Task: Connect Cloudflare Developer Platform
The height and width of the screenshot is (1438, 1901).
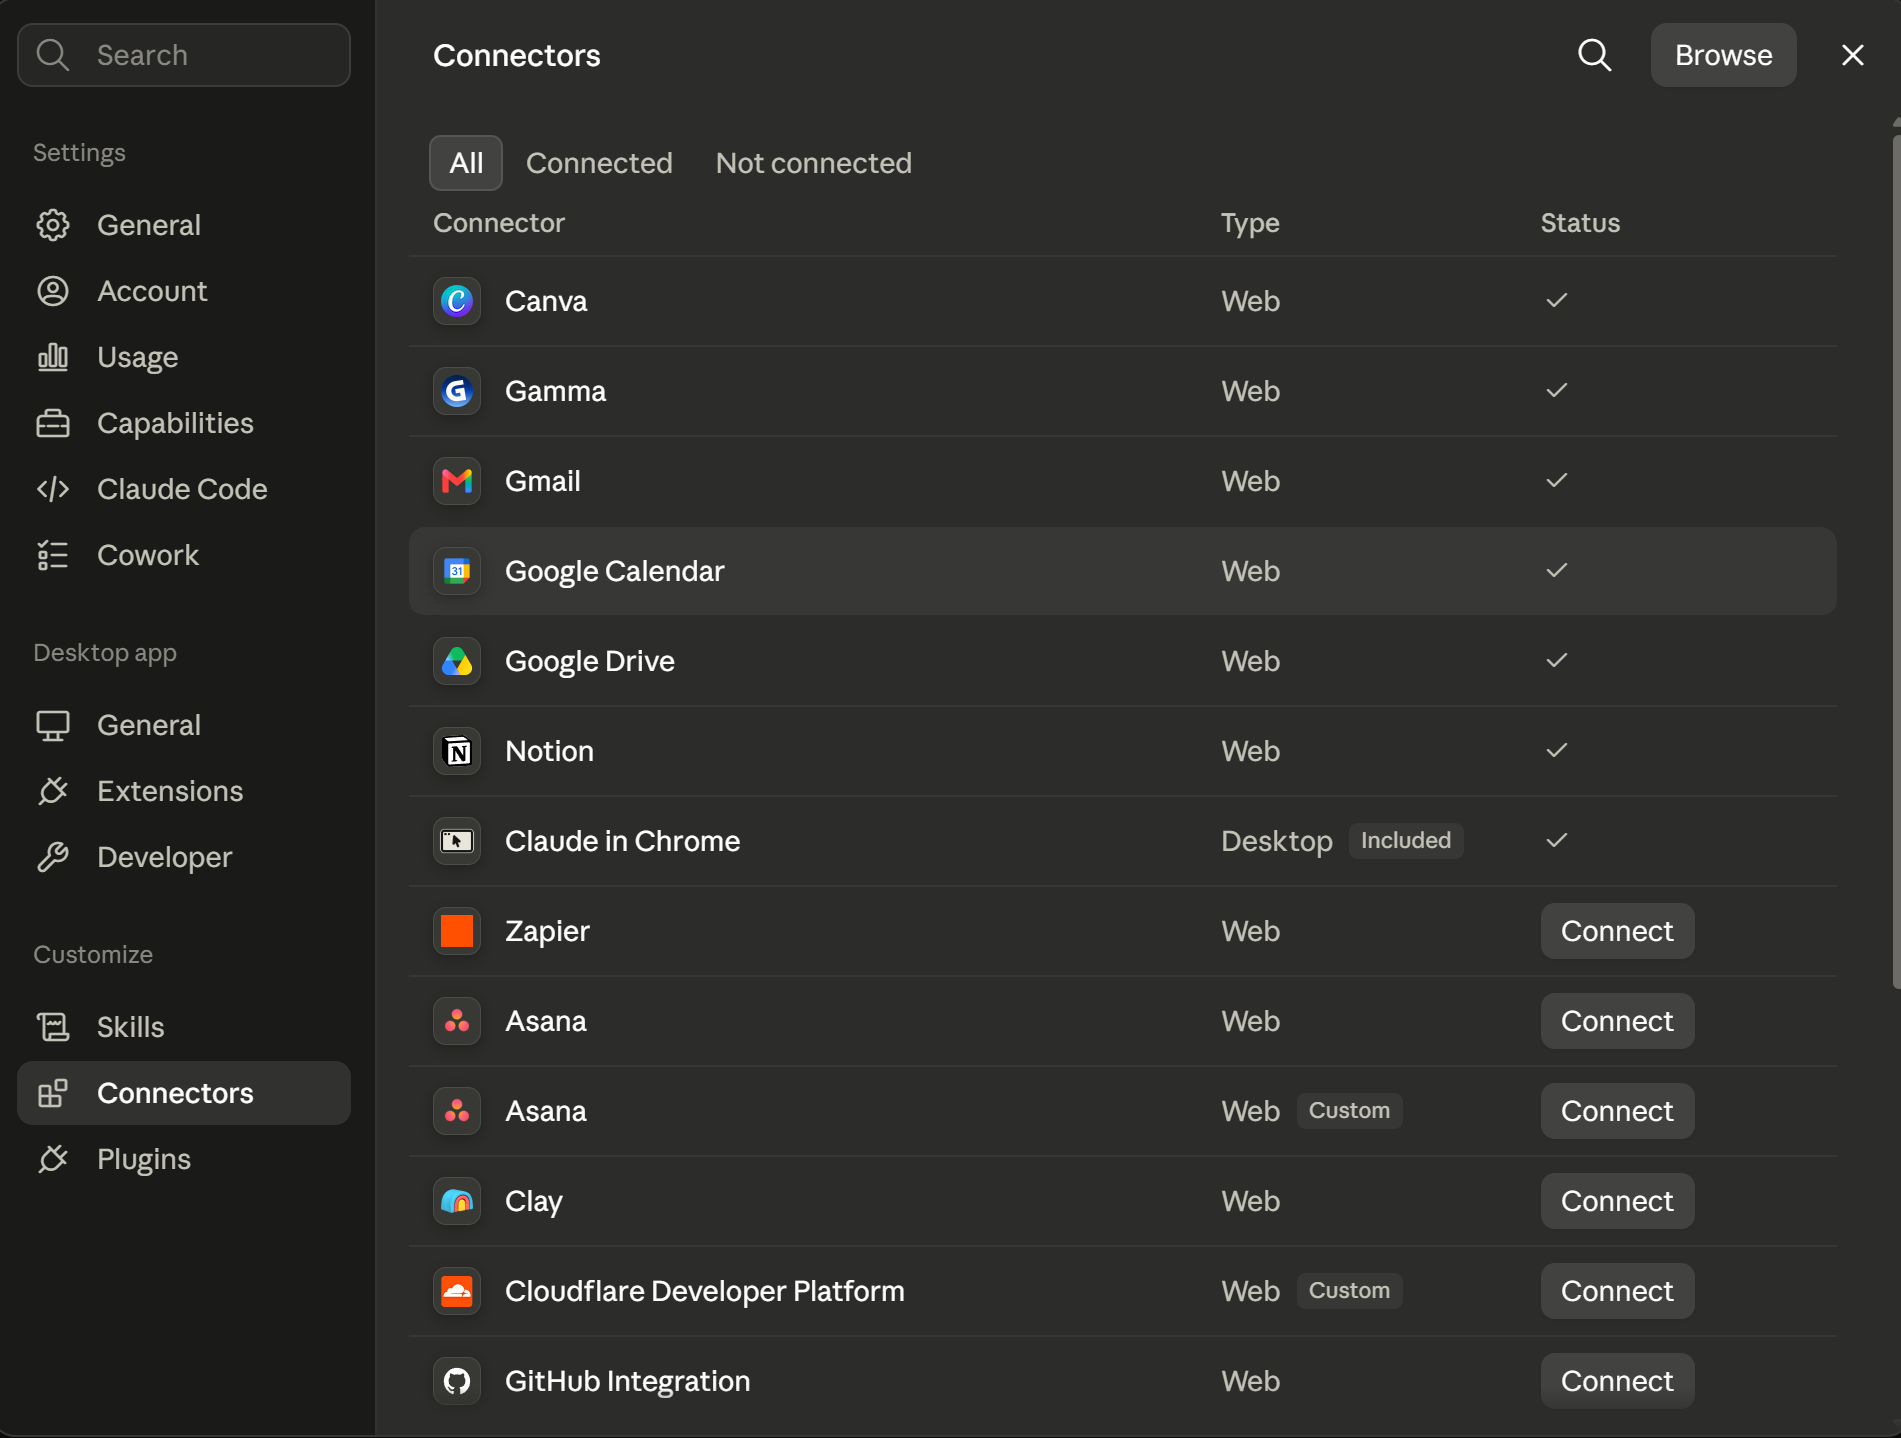Action: (x=1617, y=1291)
